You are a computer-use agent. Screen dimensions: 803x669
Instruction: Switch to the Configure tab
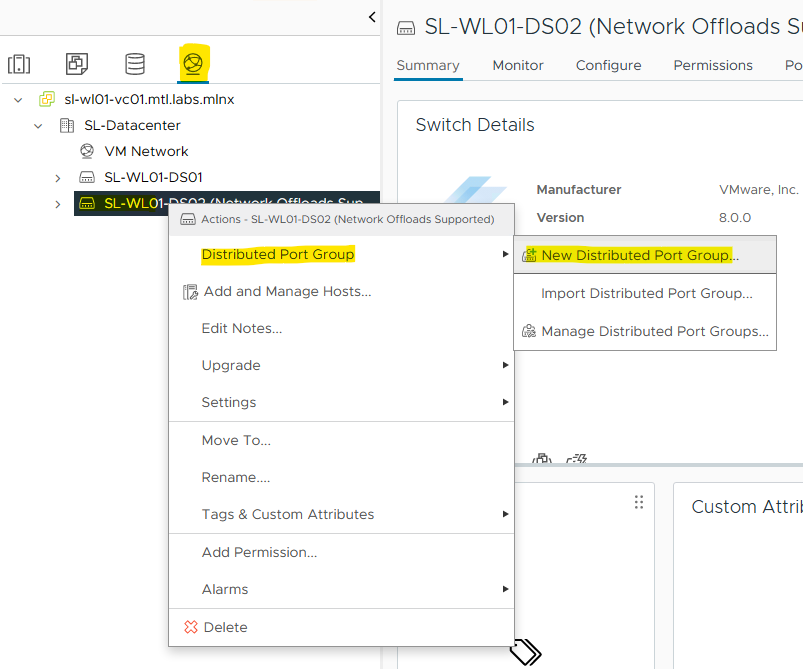coord(608,66)
